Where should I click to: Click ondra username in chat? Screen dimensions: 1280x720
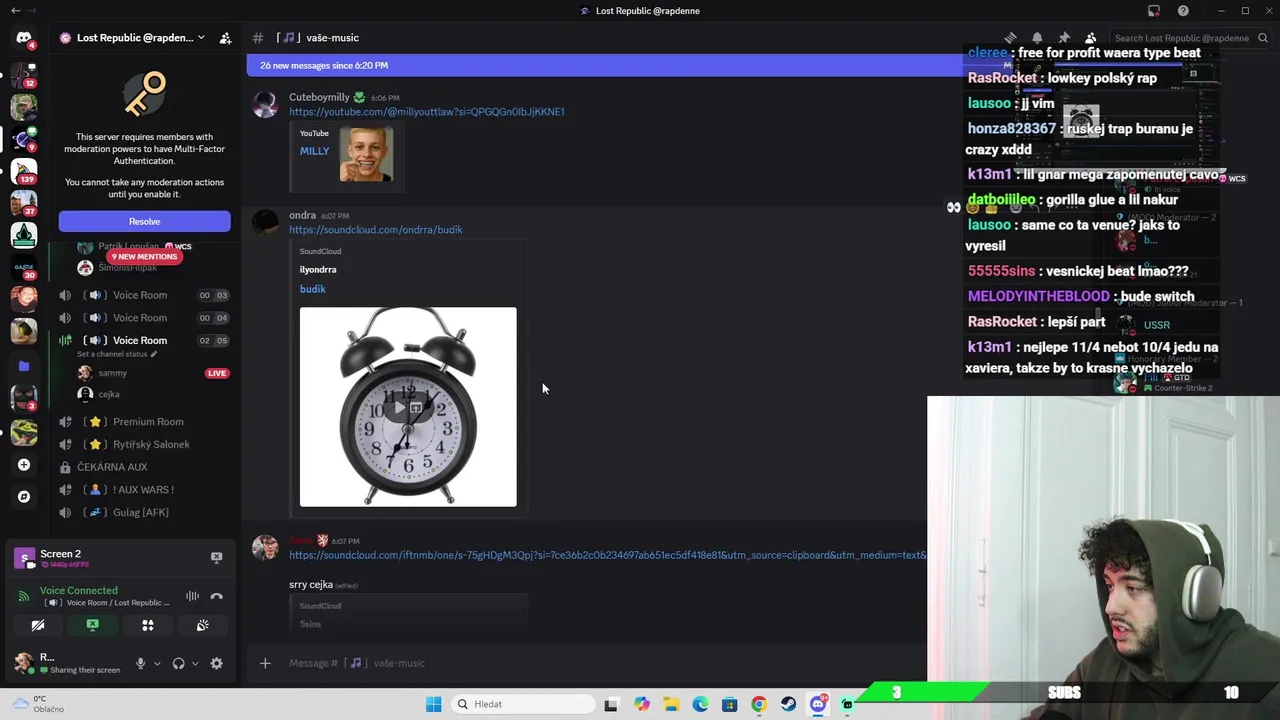[302, 216]
